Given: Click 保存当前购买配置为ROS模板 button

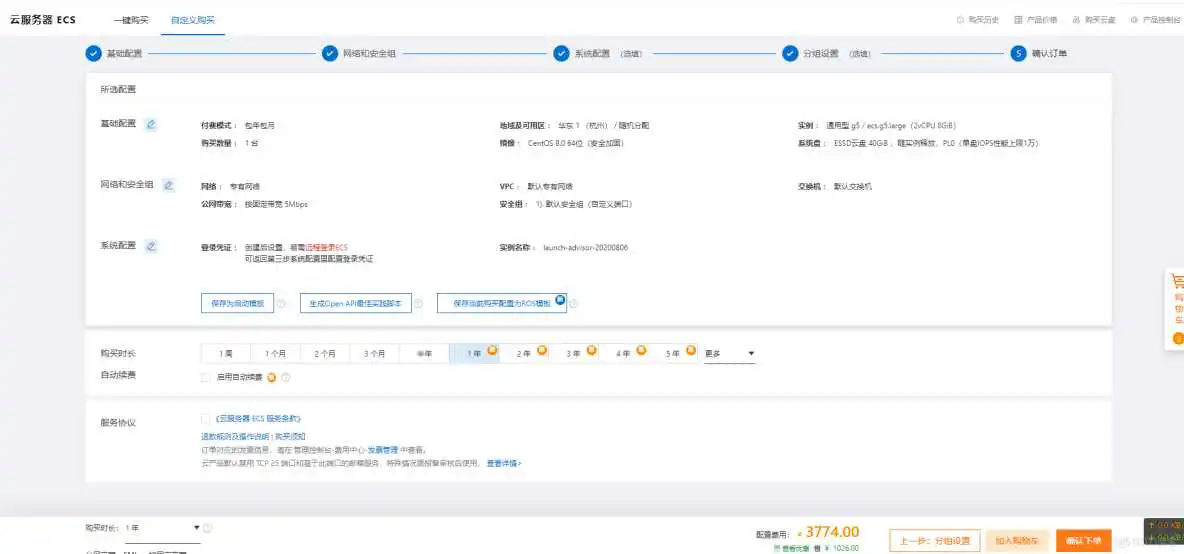Looking at the screenshot, I should click(501, 303).
